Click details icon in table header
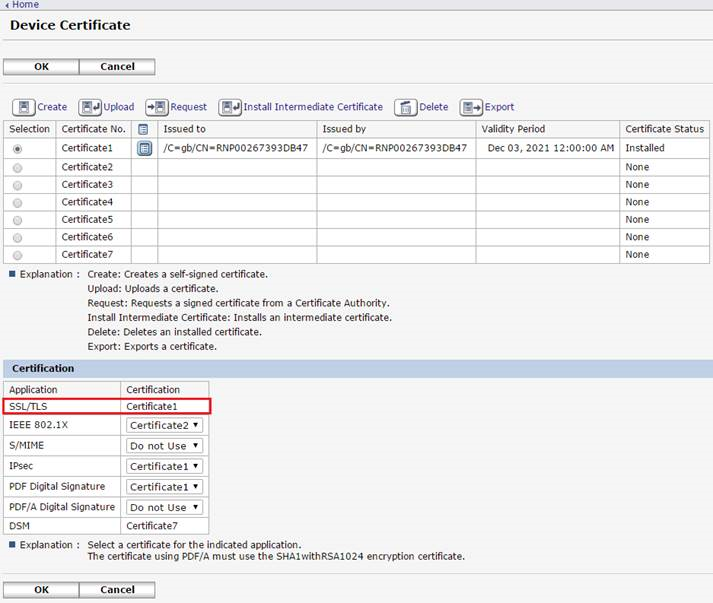This screenshot has height=603, width=713. click(144, 130)
